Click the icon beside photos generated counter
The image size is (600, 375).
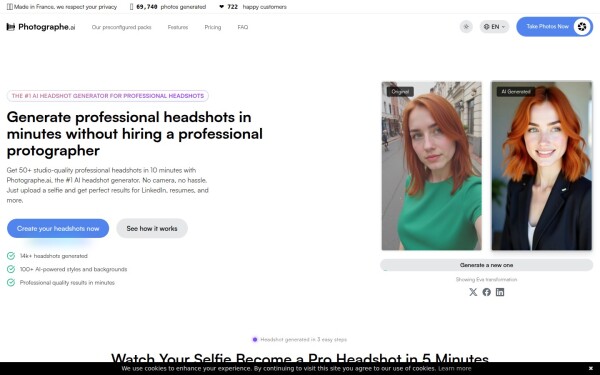(x=132, y=7)
